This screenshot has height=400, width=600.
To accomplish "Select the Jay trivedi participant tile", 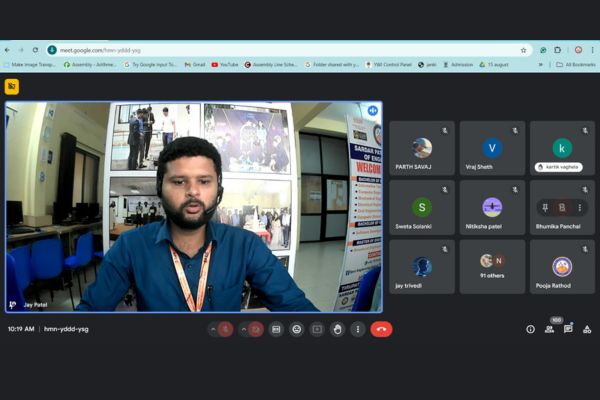I will click(x=422, y=267).
